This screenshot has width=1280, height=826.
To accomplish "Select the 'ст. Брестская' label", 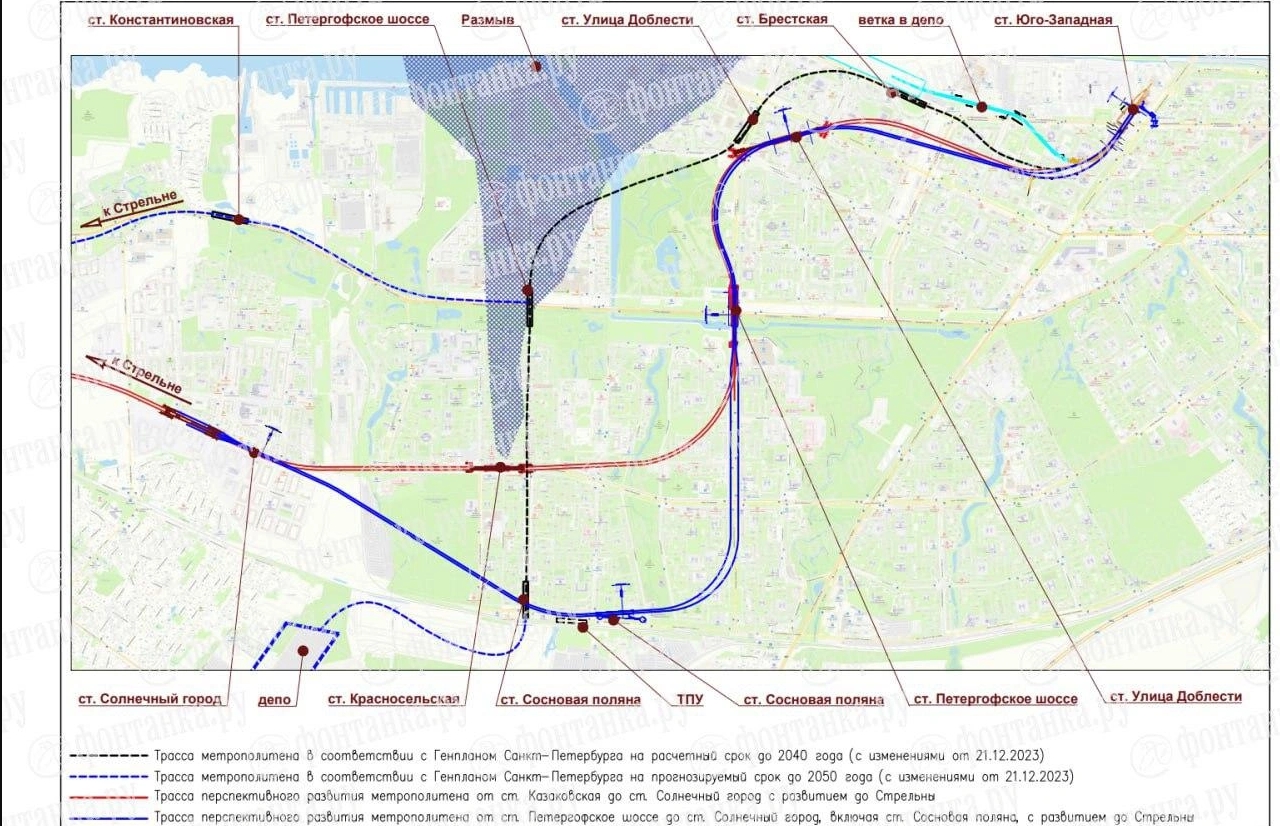I will tap(779, 20).
